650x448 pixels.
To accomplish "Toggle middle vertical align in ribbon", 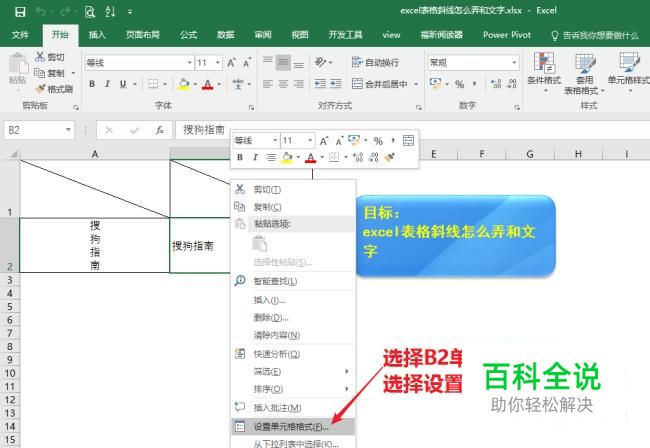I will tap(283, 62).
